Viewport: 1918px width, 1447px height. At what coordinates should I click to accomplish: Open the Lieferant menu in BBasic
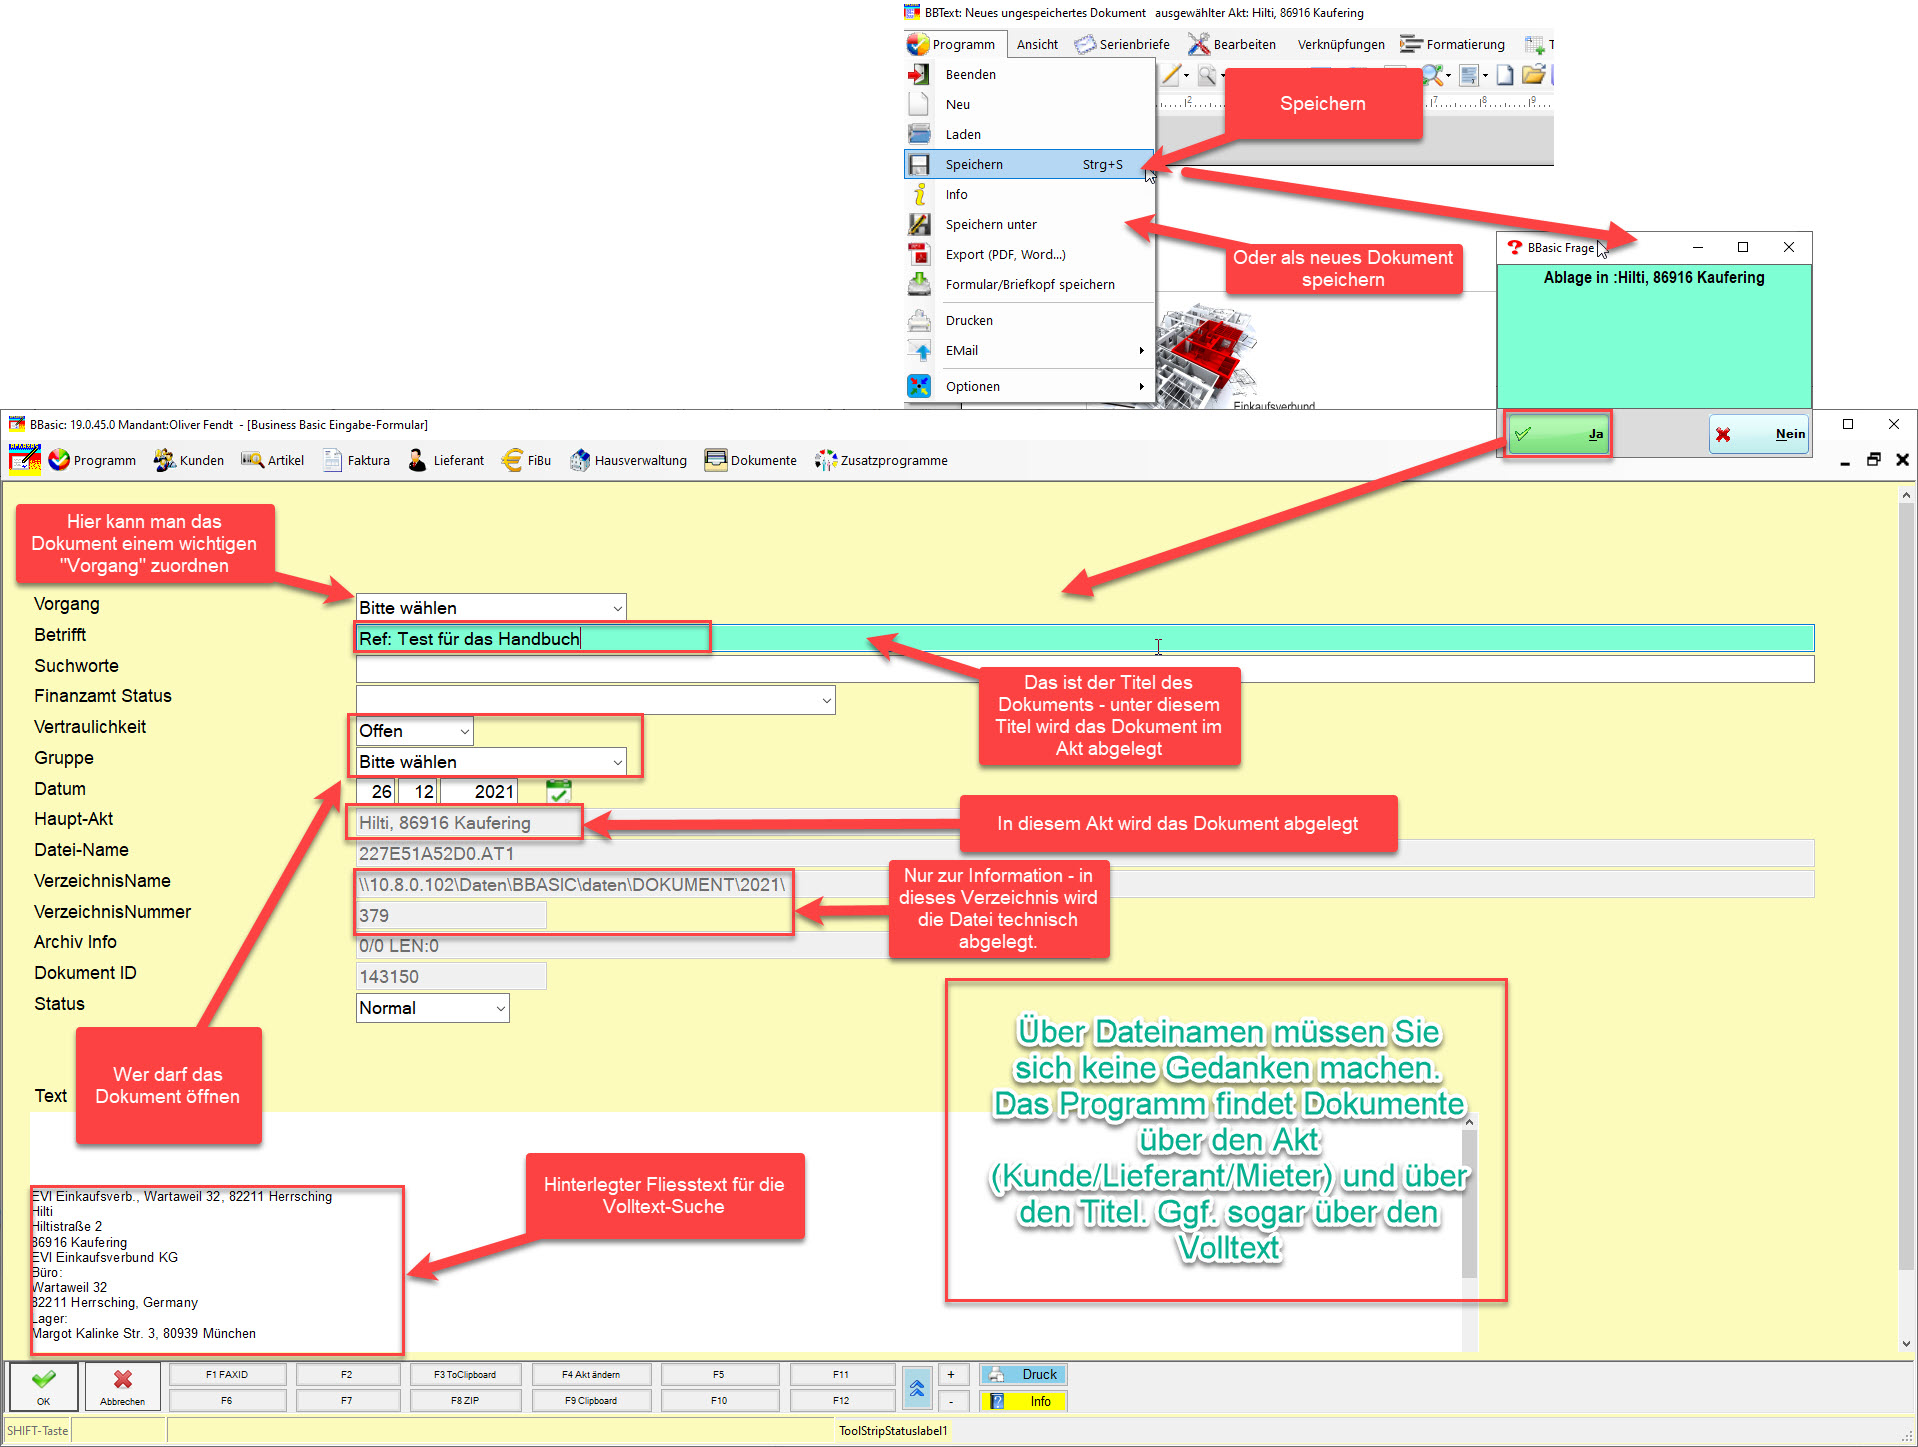pyautogui.click(x=446, y=460)
